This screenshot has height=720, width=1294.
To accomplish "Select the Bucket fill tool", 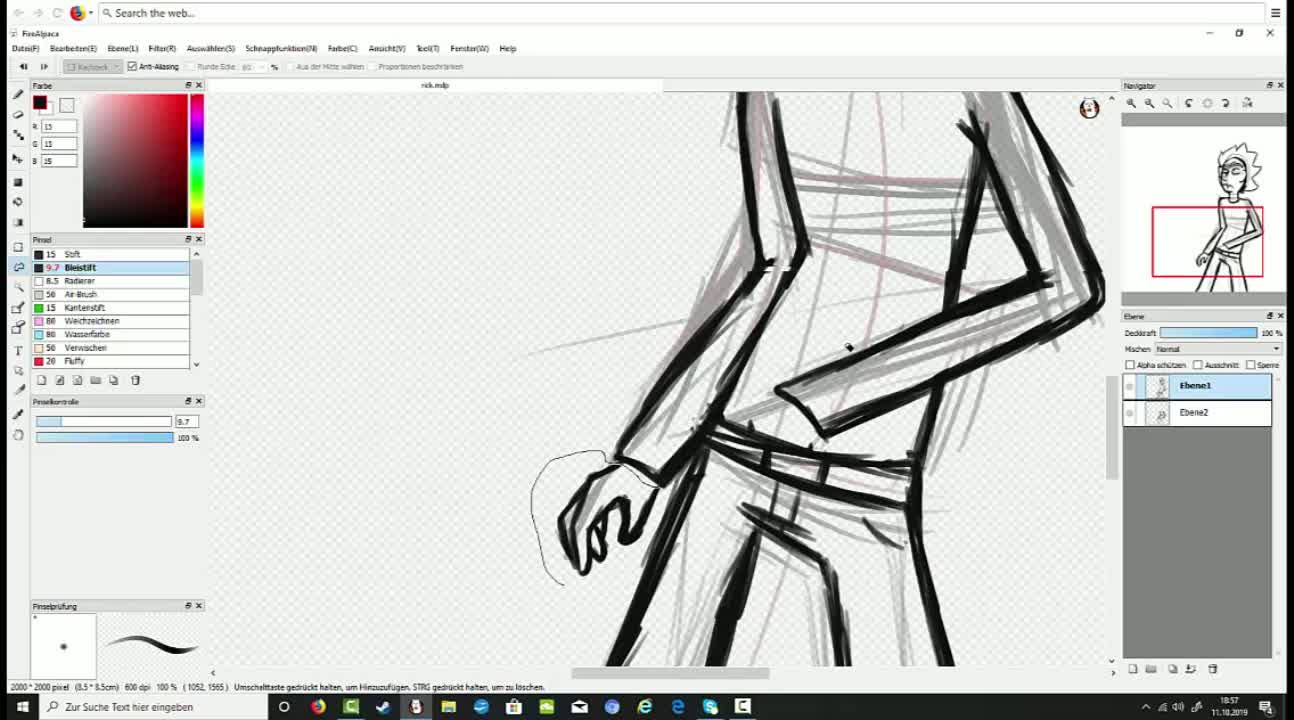I will [x=18, y=202].
